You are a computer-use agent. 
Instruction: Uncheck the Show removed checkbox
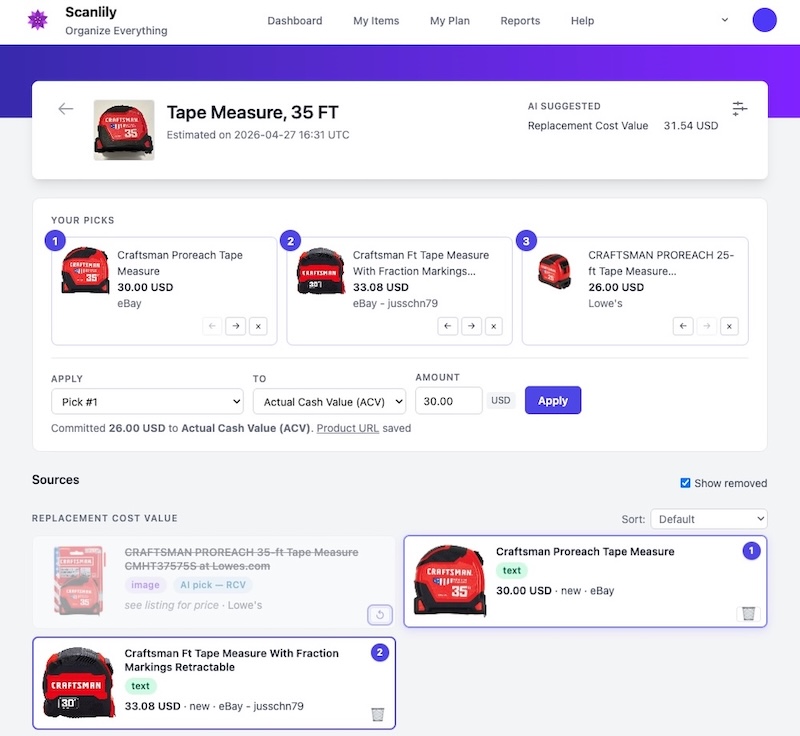point(685,483)
